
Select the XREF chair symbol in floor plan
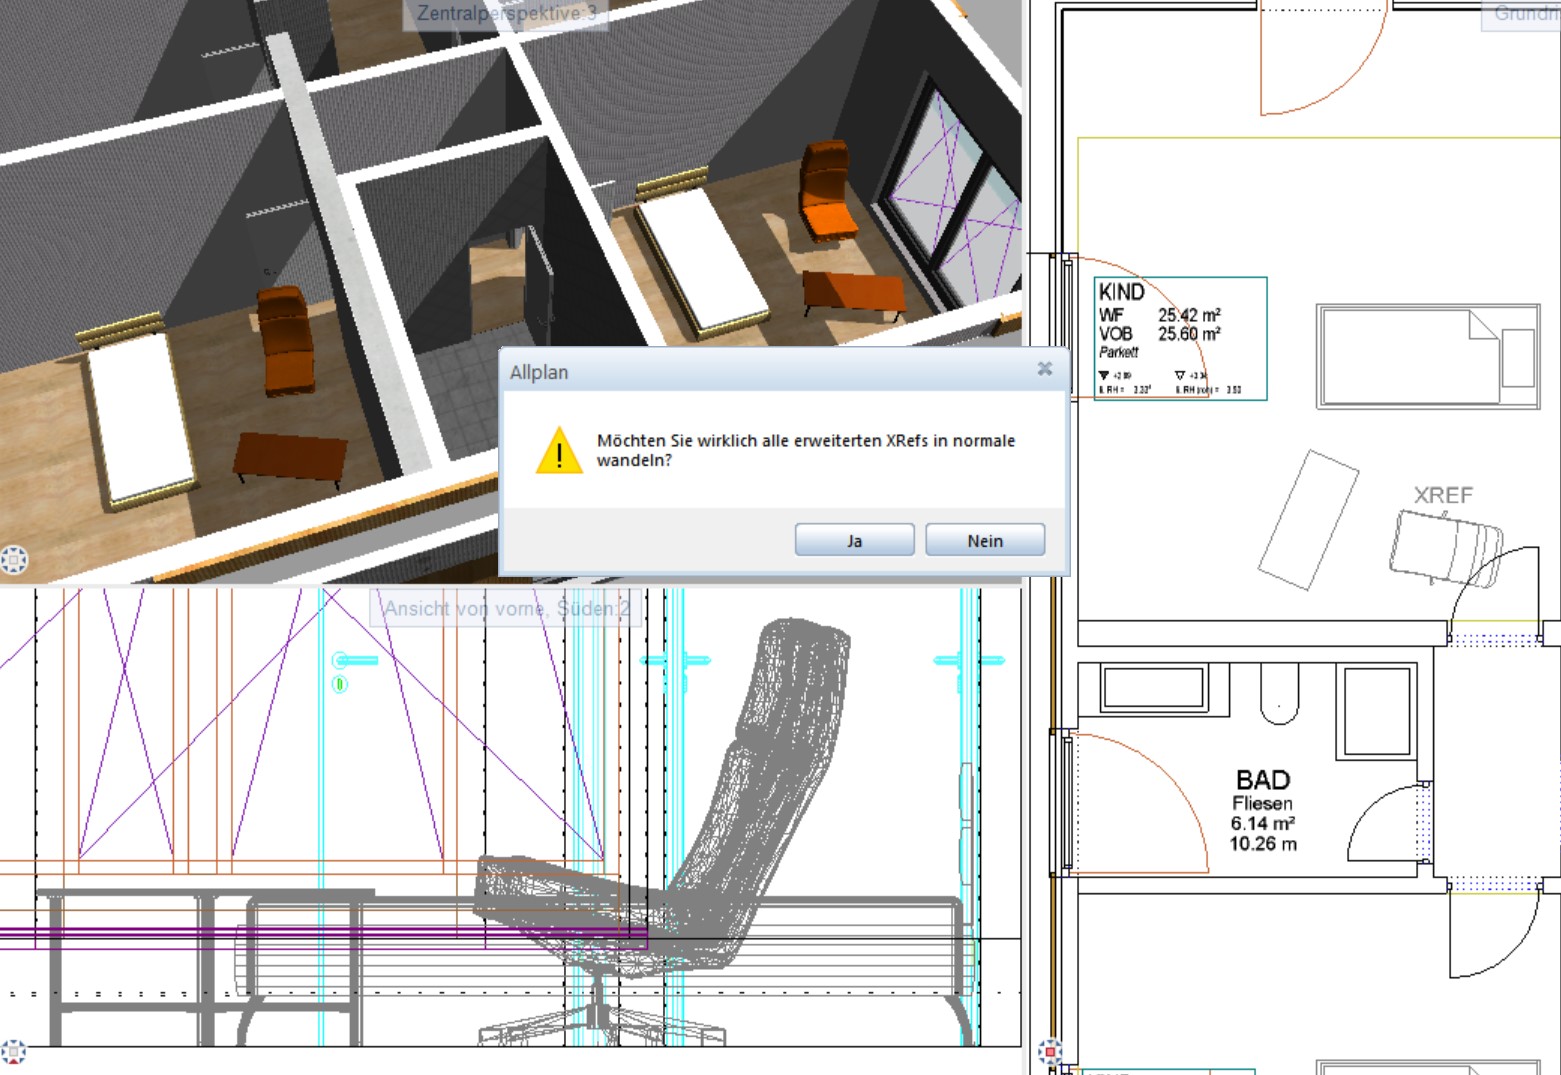tap(1445, 547)
